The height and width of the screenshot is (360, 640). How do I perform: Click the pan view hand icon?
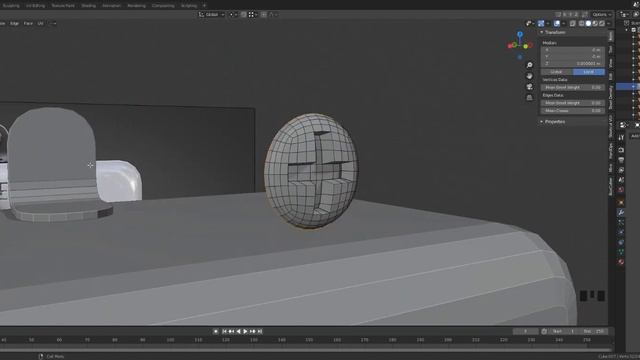pyautogui.click(x=529, y=76)
